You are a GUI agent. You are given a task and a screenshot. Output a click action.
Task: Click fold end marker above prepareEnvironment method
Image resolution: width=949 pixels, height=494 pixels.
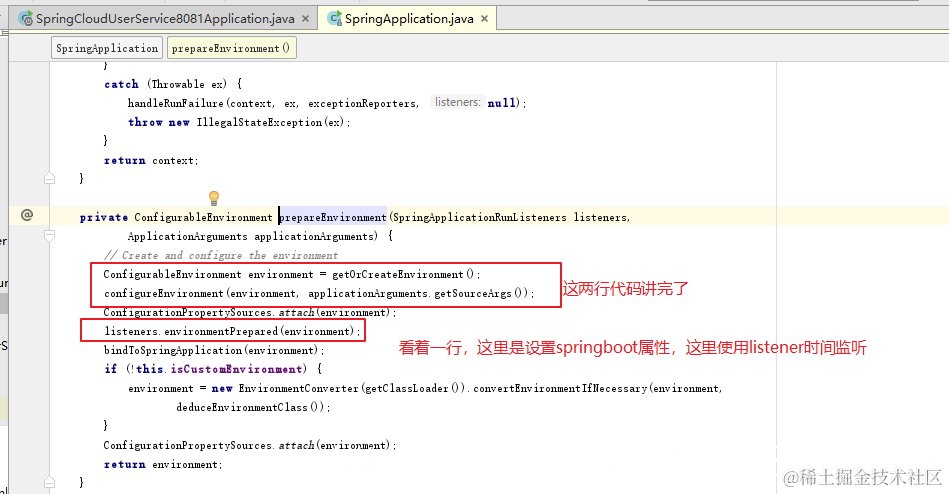[50, 179]
